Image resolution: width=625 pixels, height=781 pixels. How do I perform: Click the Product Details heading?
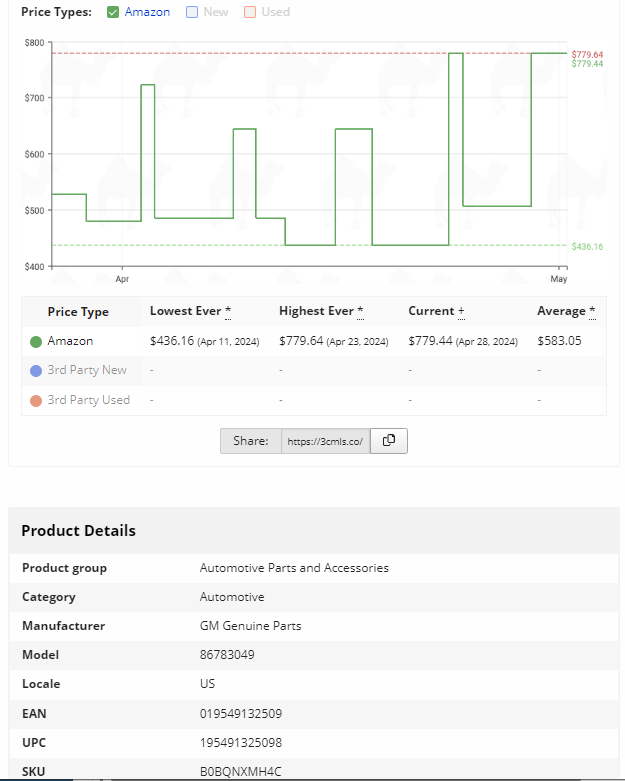(x=78, y=530)
